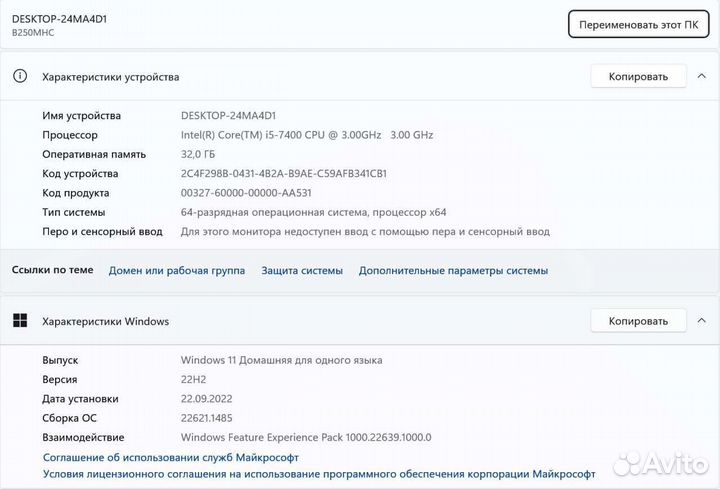Collapse the Характеристики Windows section chevron
The image size is (720, 489).
click(x=700, y=321)
